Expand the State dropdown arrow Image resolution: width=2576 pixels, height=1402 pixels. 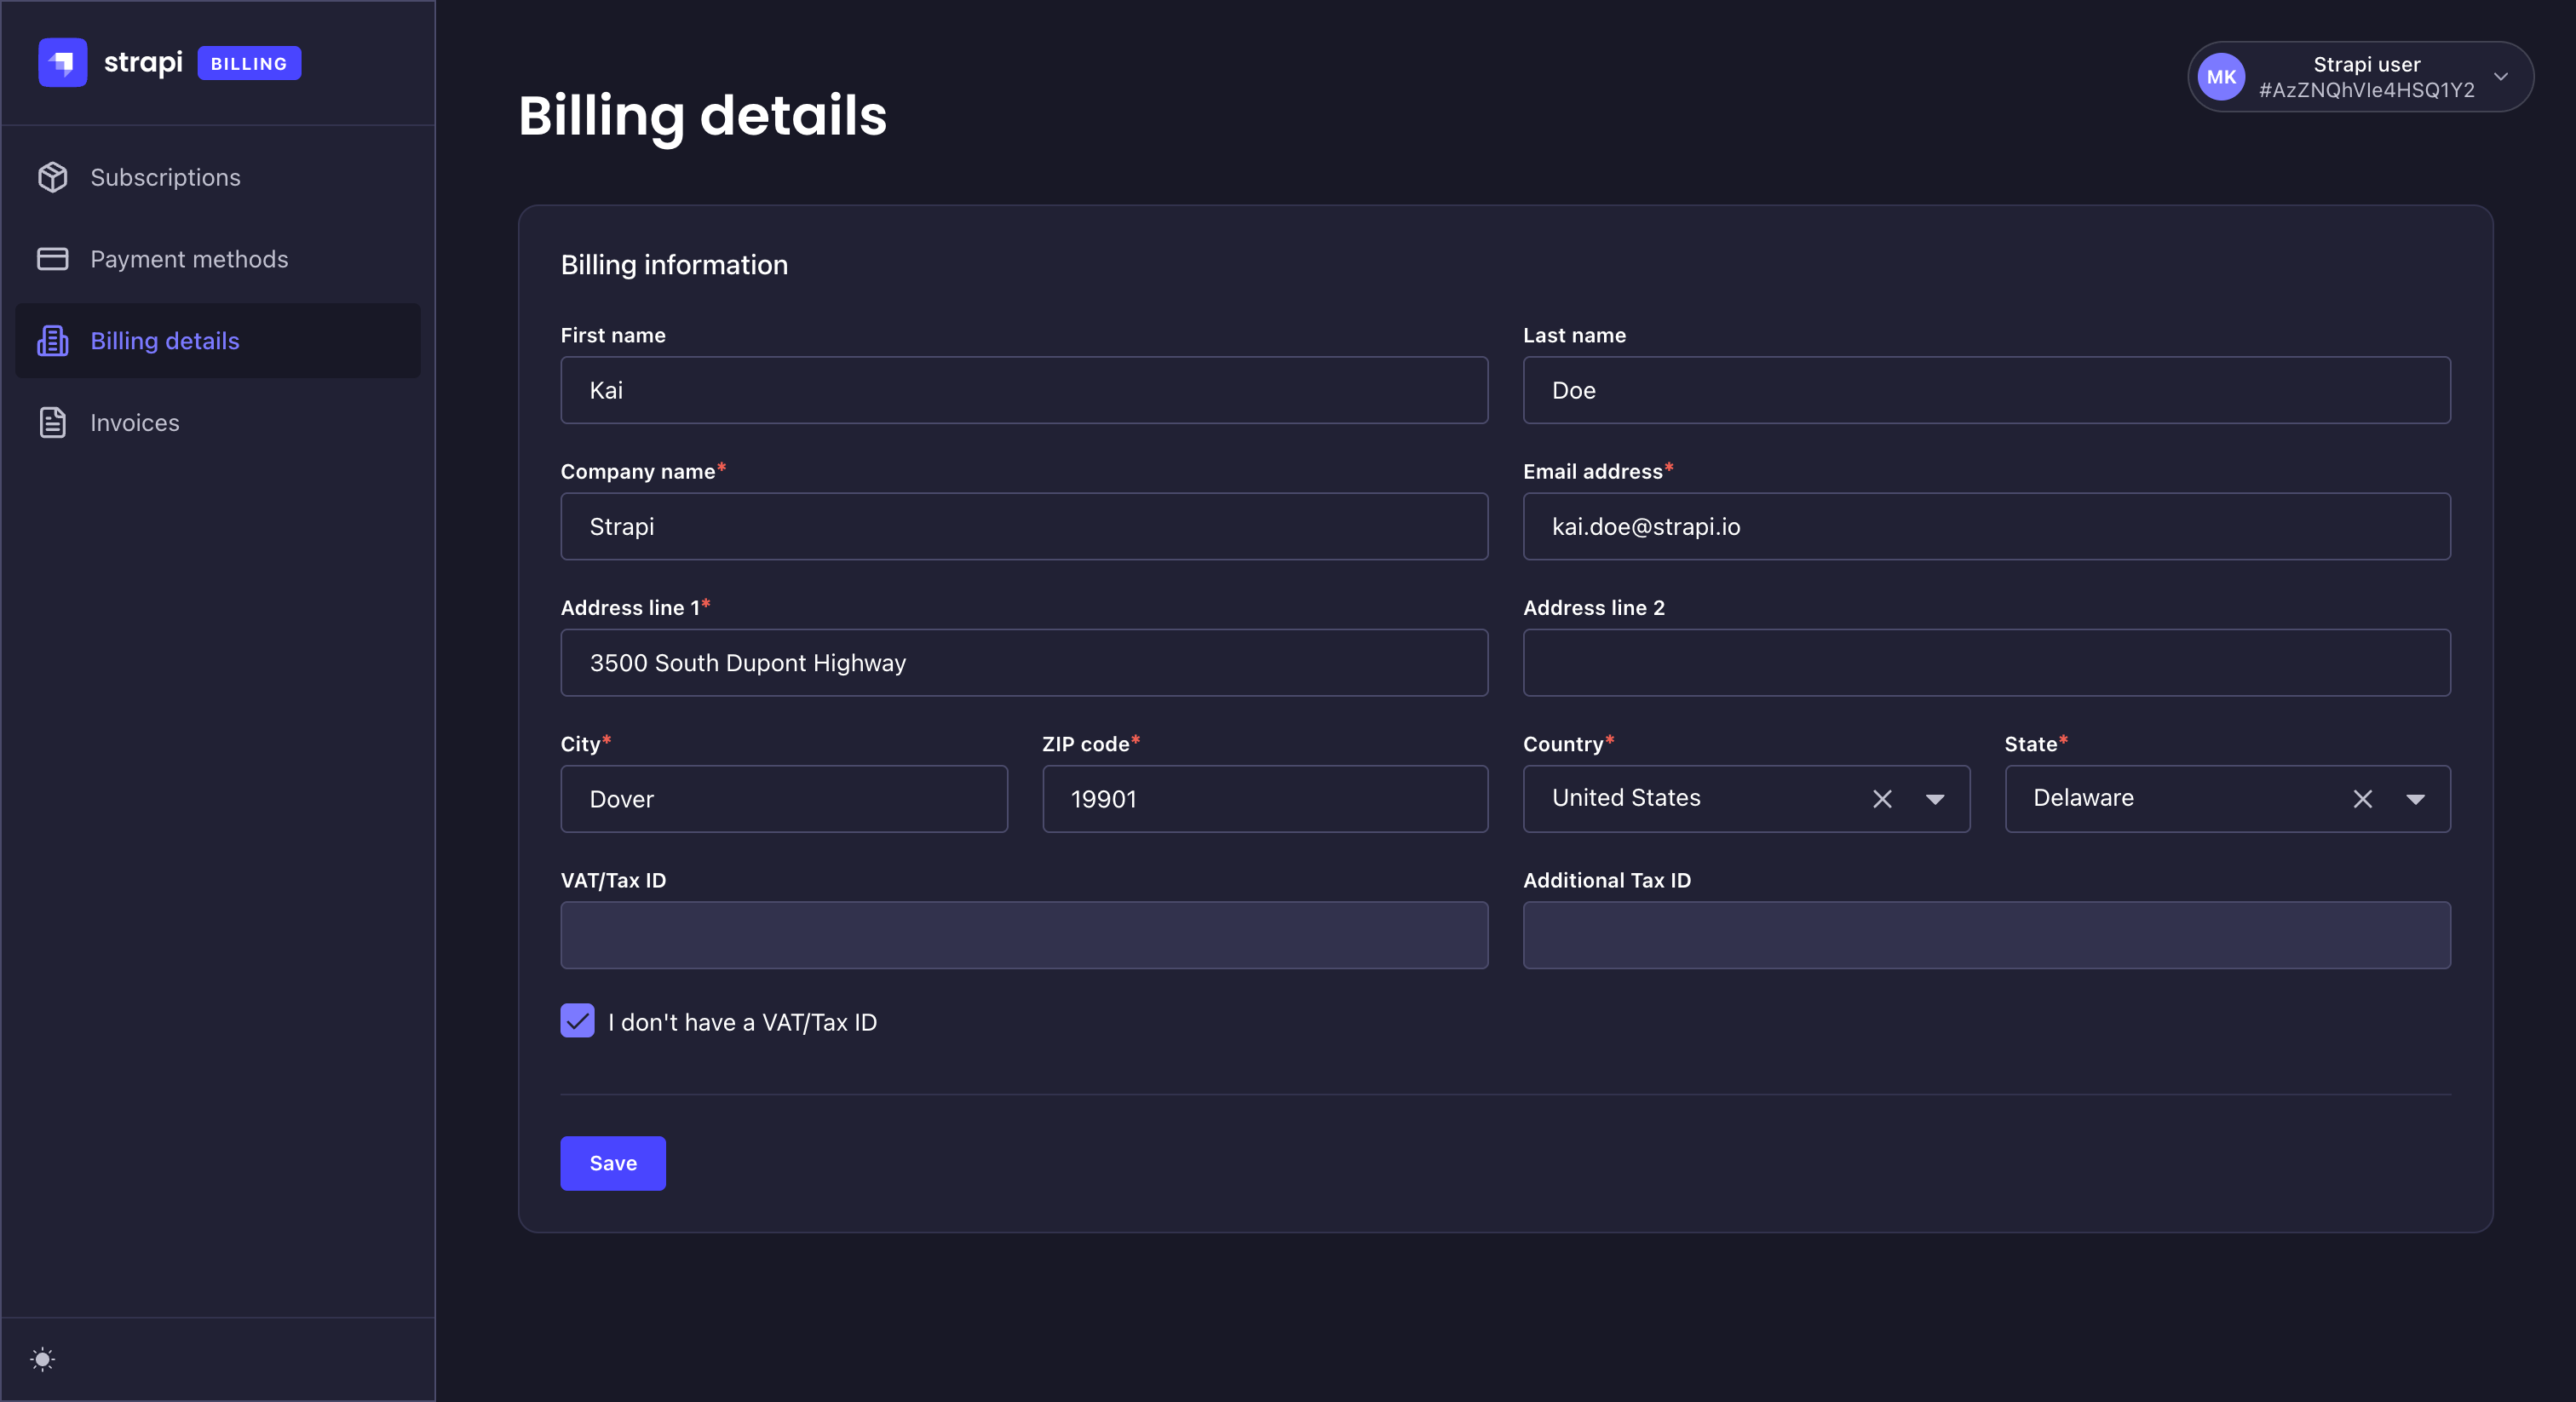coord(2416,799)
